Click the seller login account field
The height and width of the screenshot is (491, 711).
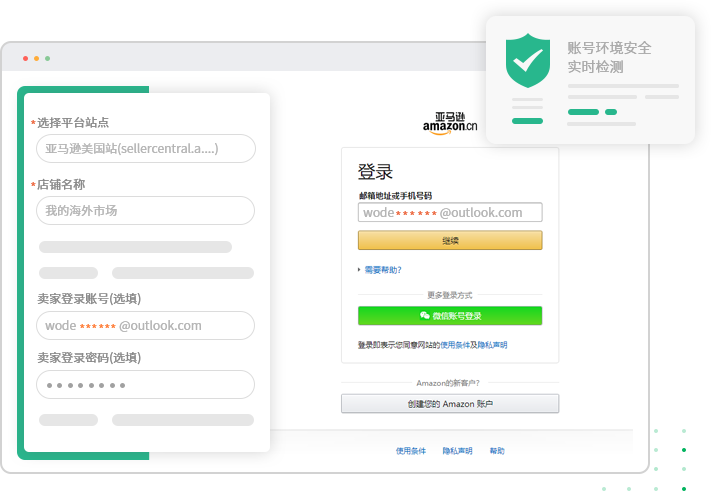[146, 325]
